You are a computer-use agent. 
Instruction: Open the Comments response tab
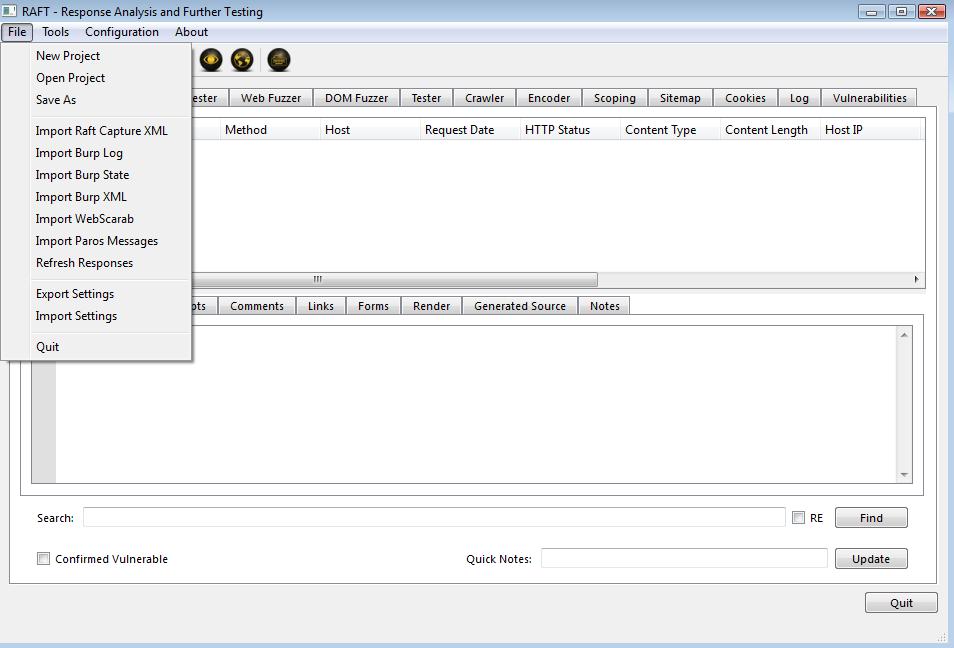(x=257, y=306)
